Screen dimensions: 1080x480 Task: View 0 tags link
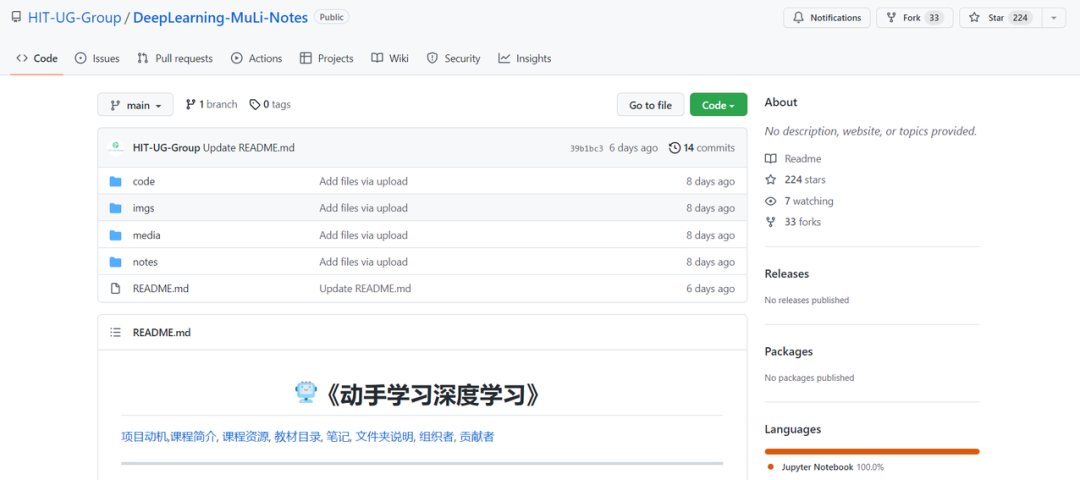(270, 105)
